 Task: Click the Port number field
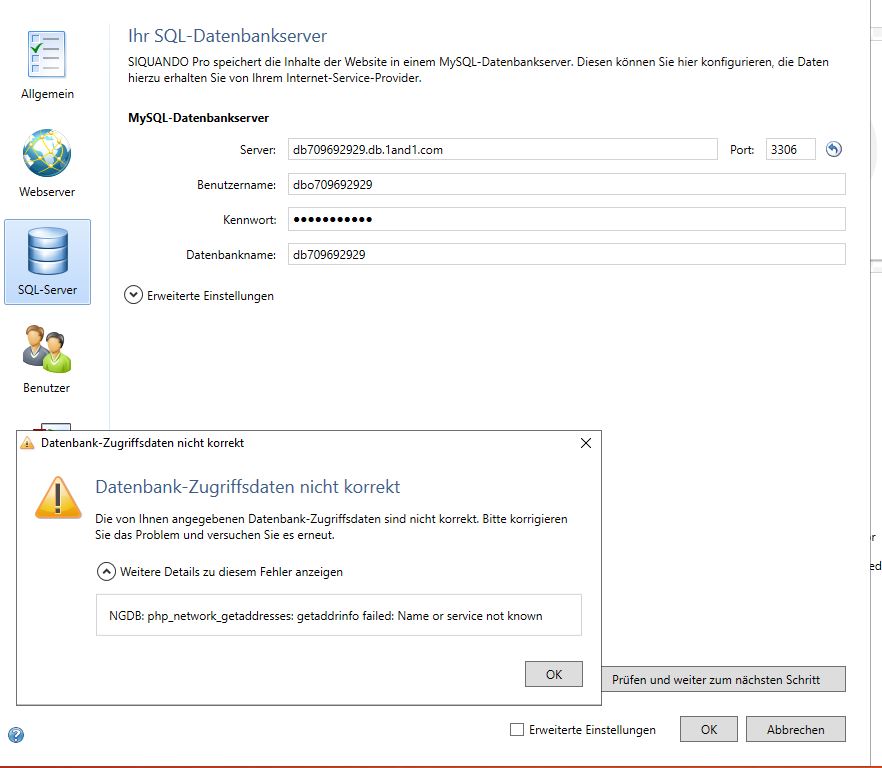pos(790,150)
